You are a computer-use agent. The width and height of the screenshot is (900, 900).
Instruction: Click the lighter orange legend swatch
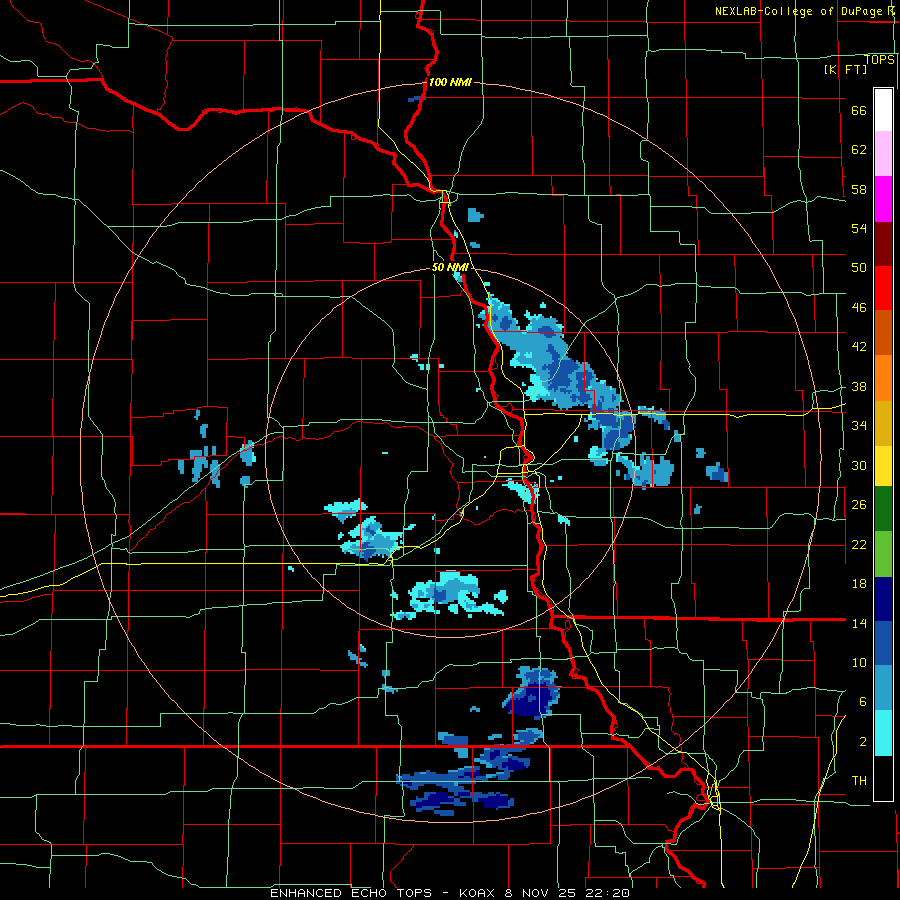[883, 378]
